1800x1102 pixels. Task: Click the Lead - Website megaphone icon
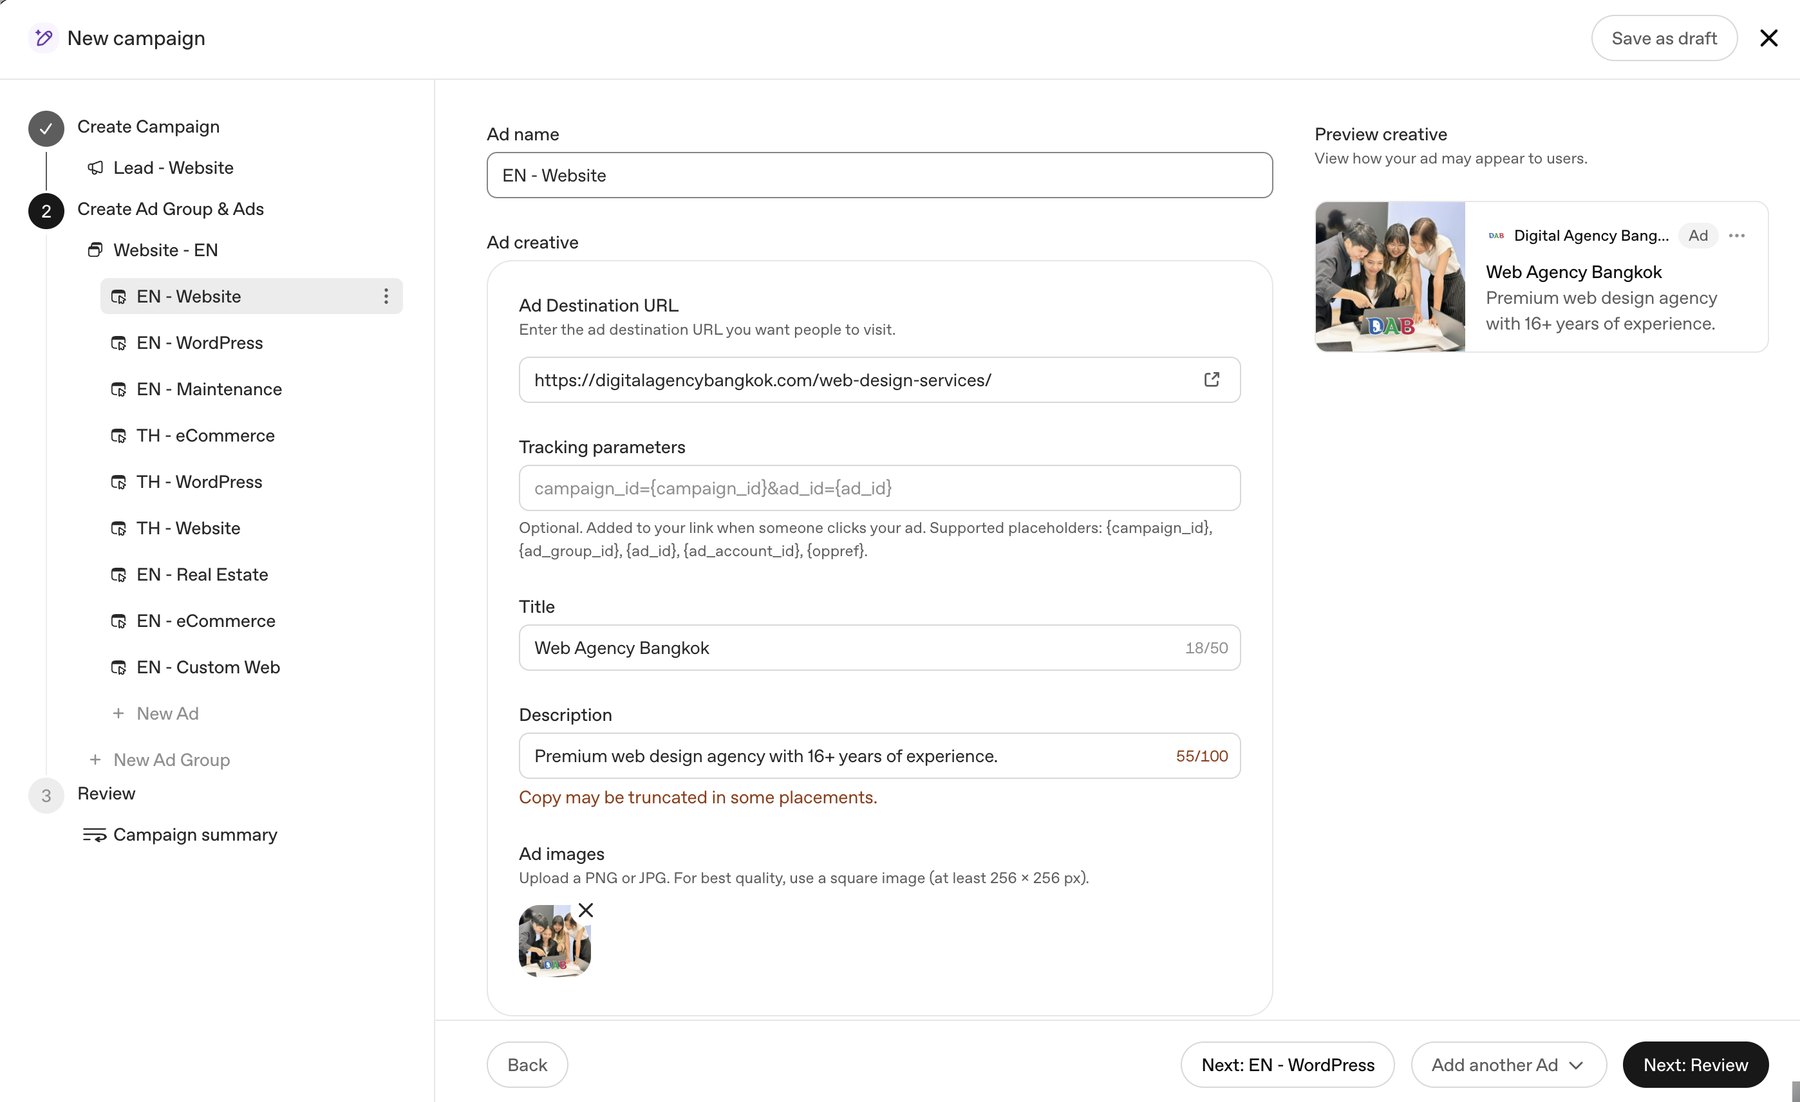(95, 168)
